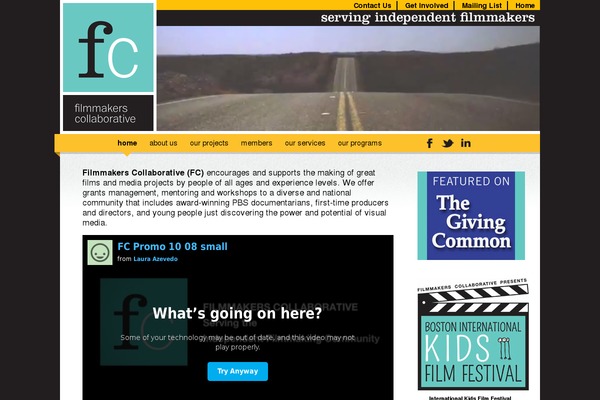The height and width of the screenshot is (400, 600).
Task: Open Laura Azevedo's profile link
Action: coord(155,259)
